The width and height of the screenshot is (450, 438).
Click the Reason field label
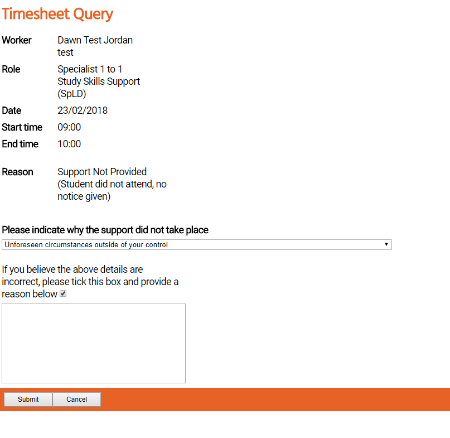pyautogui.click(x=17, y=172)
